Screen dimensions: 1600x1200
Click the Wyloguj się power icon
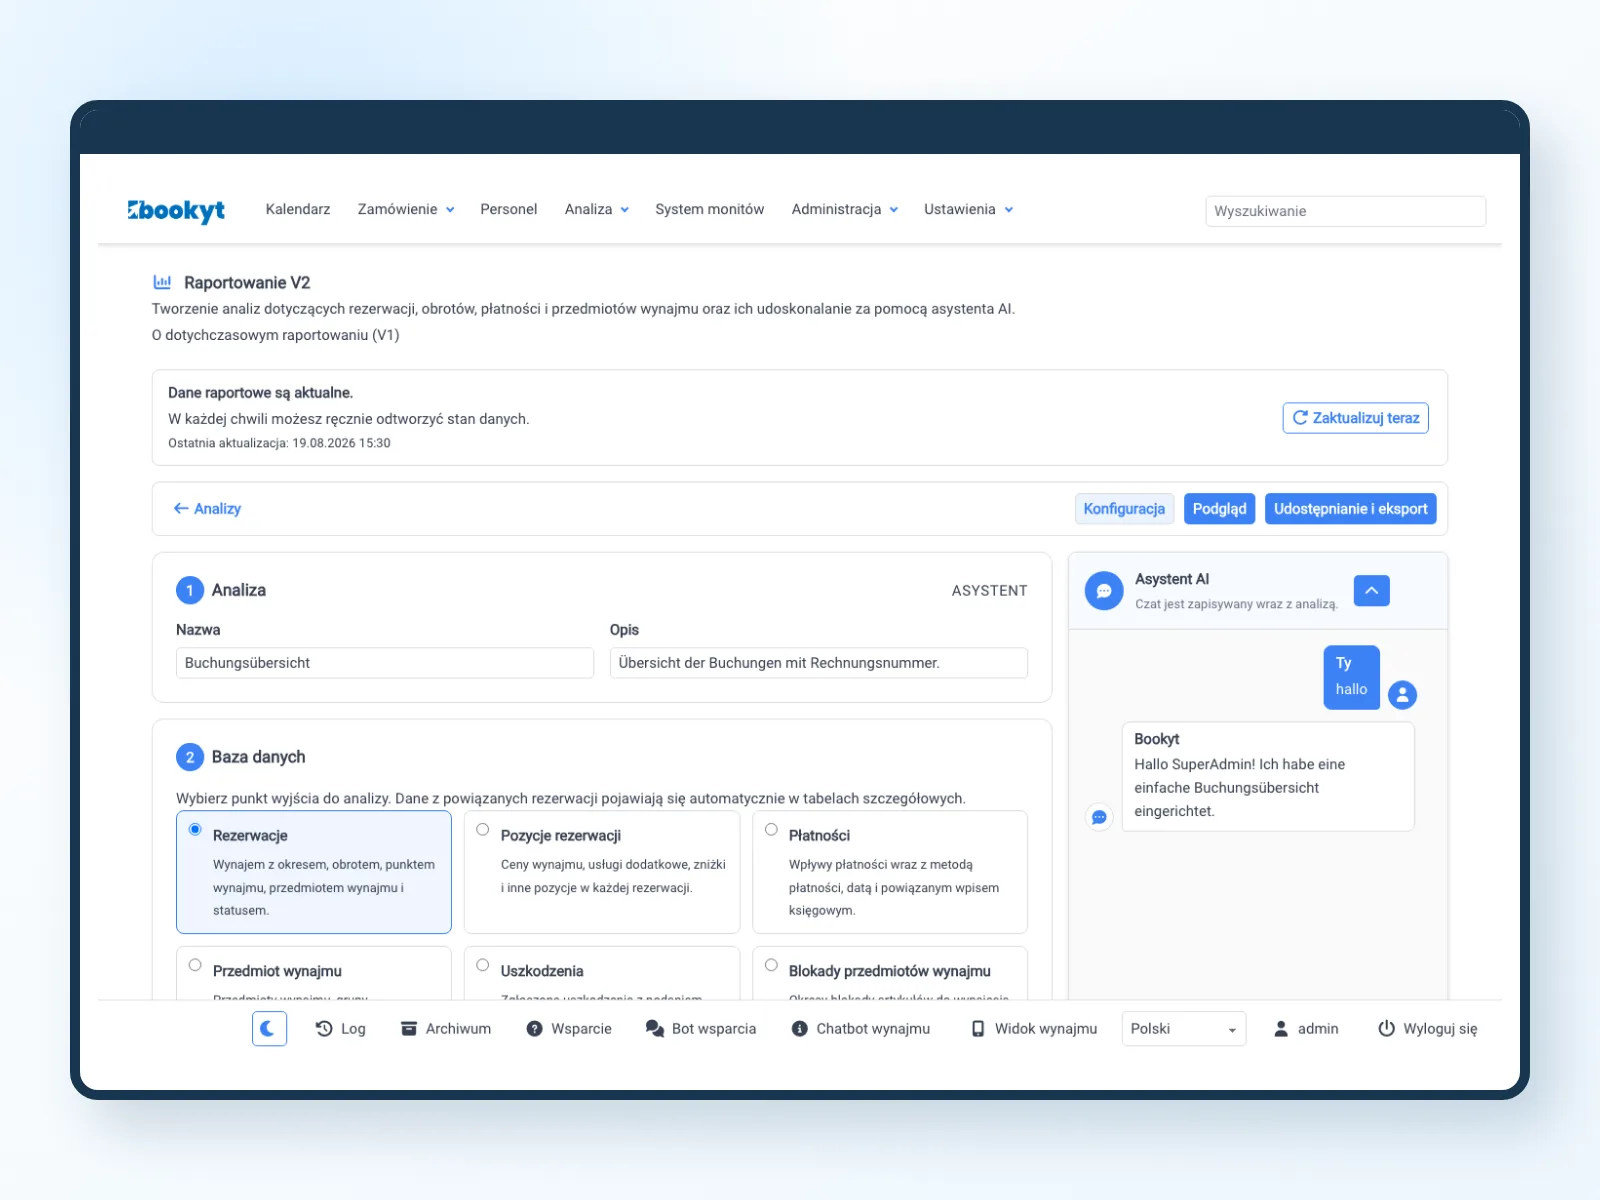[1386, 1028]
